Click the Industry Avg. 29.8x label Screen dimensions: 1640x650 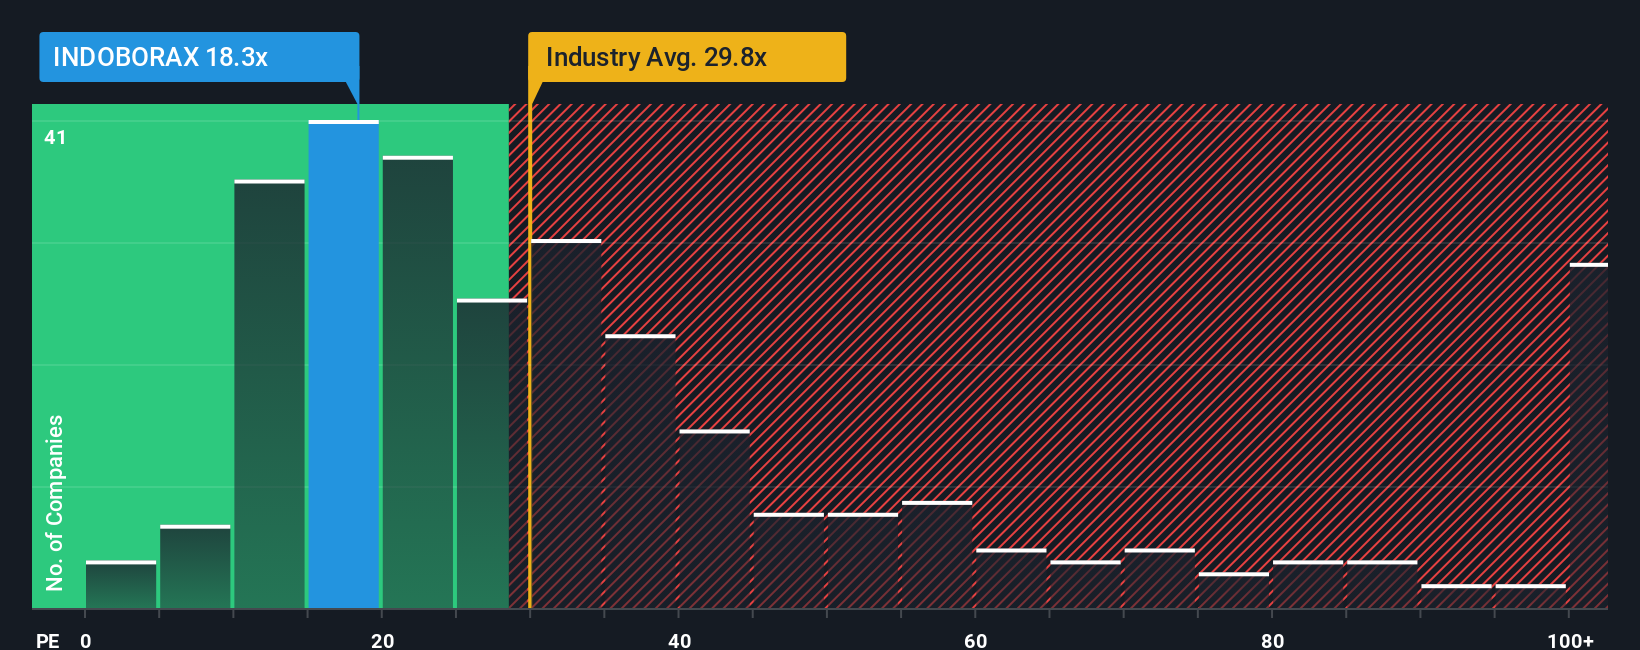click(687, 57)
